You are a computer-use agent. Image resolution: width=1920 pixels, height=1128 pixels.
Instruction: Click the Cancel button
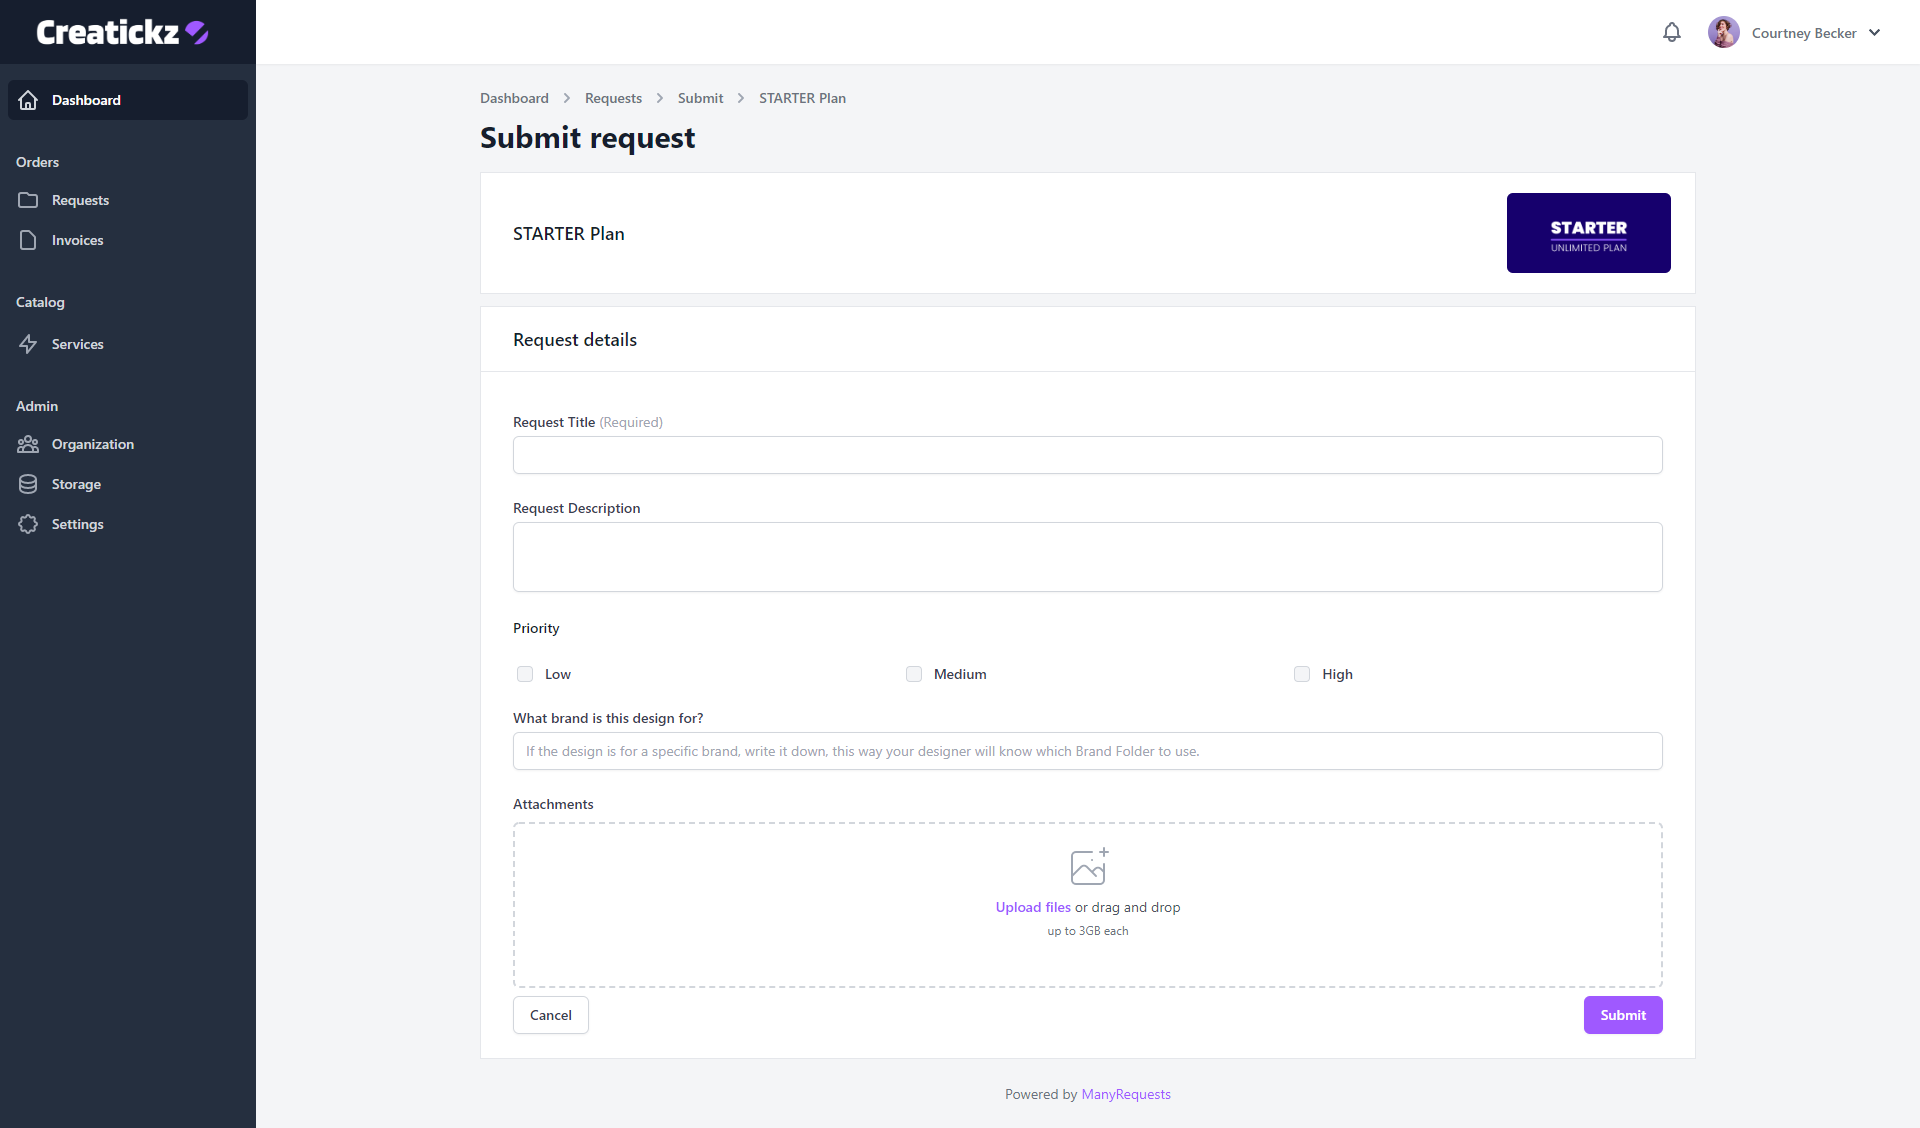pos(551,1015)
